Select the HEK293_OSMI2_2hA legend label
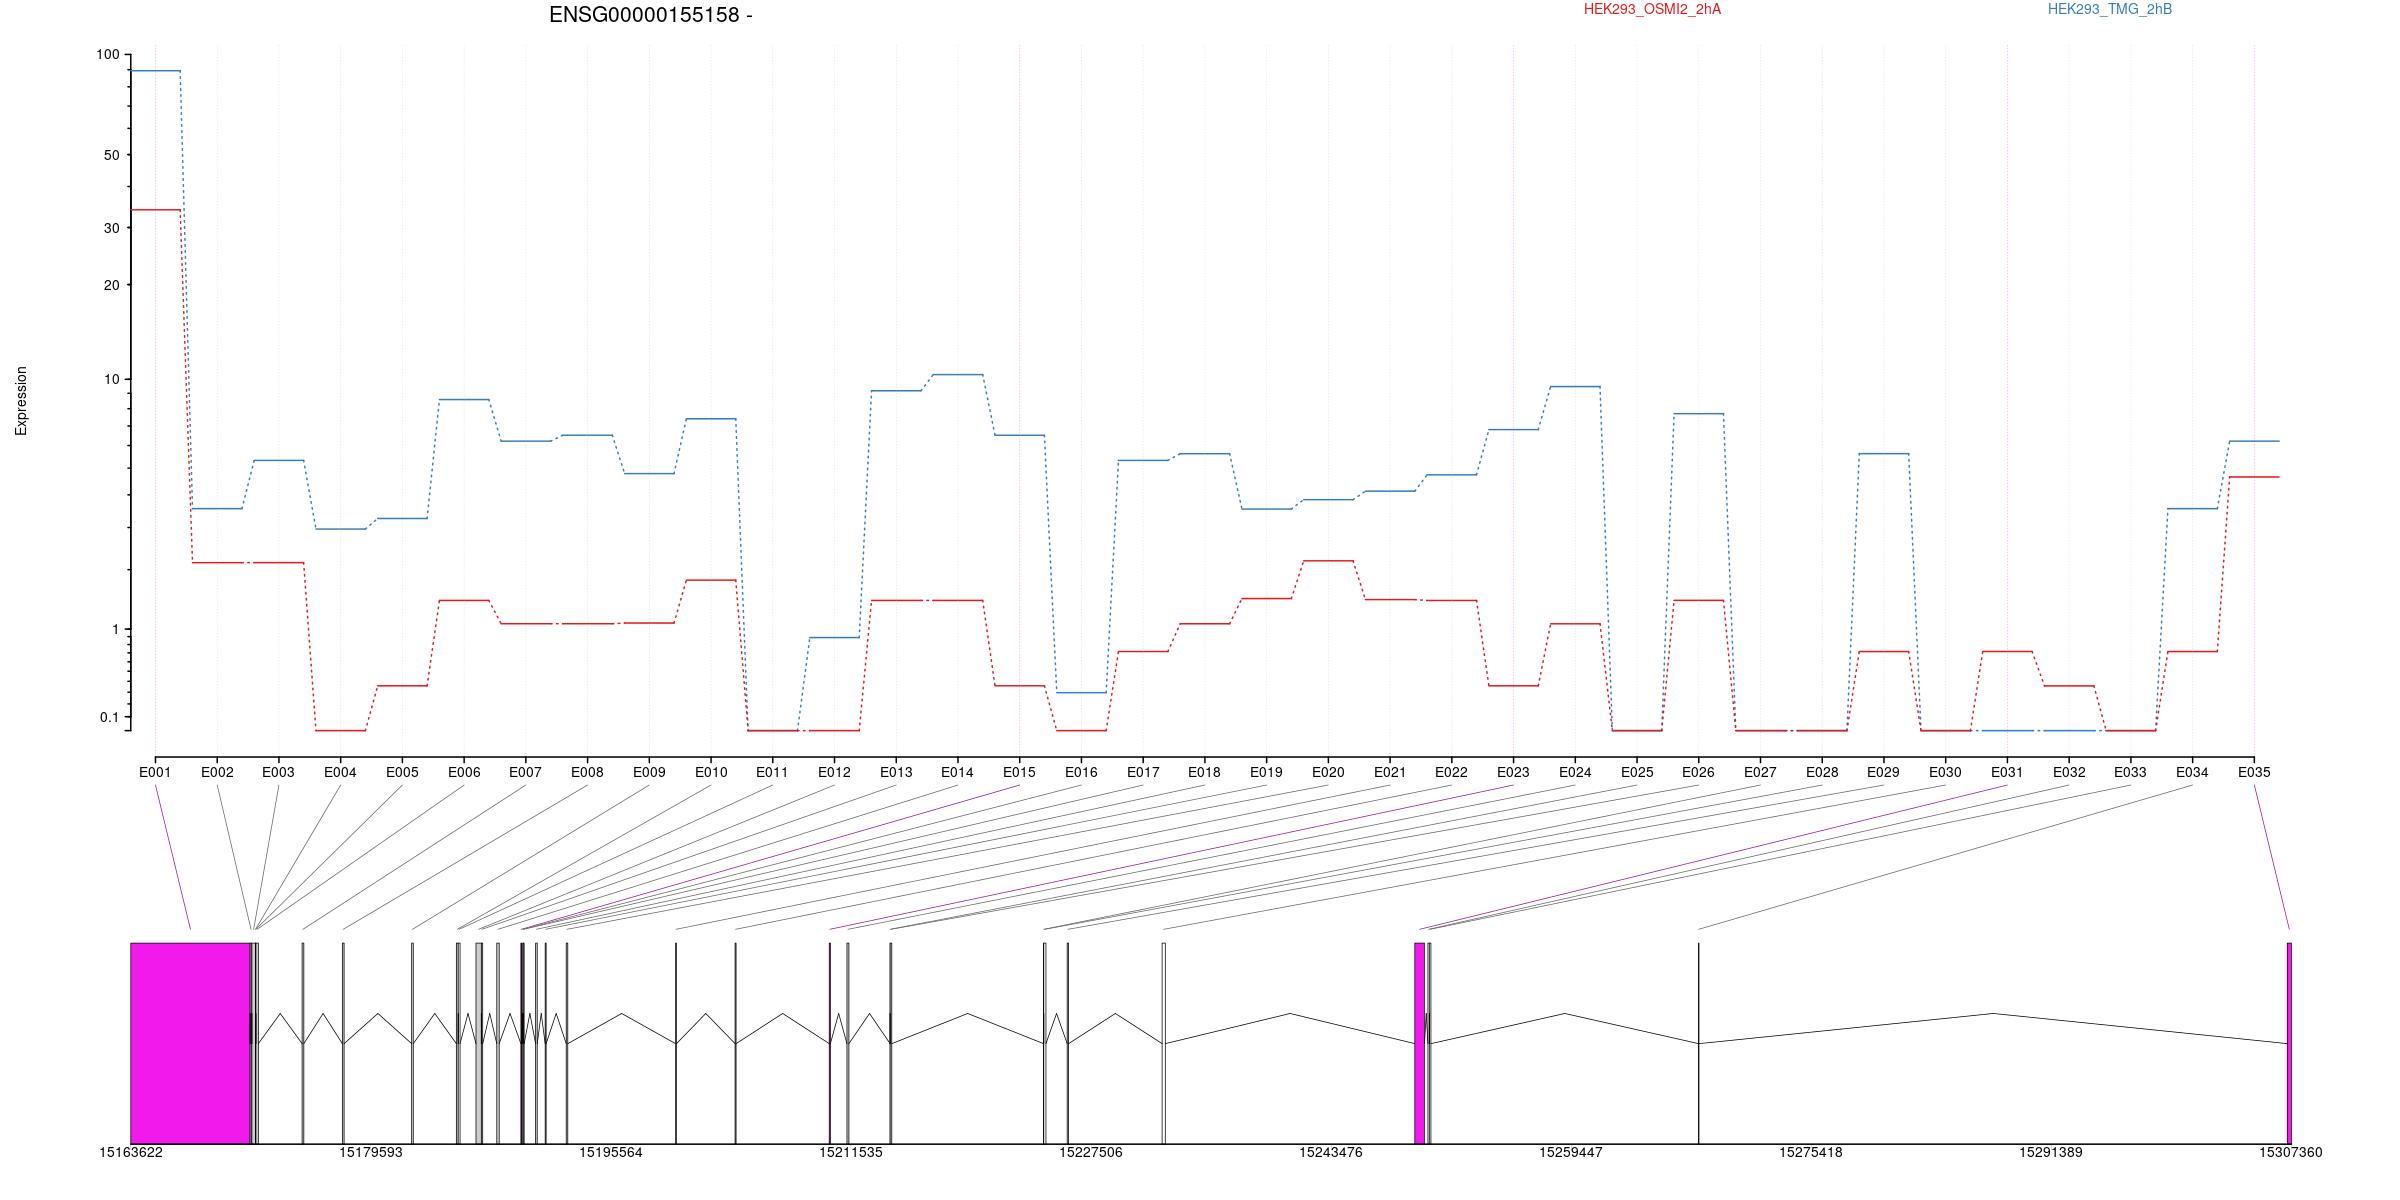This screenshot has width=2400, height=1200. click(x=1652, y=9)
